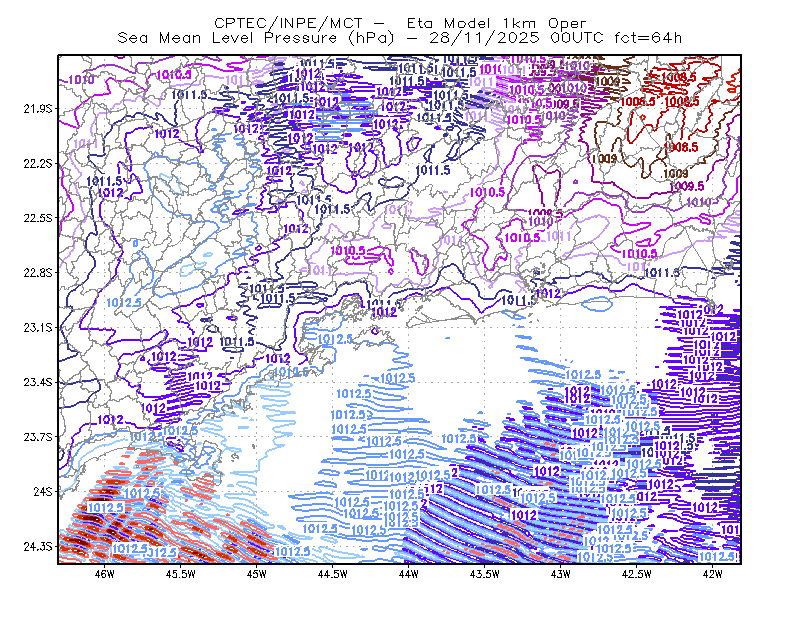The image size is (800, 618).
Task: Click the 28/11/2025 00UTC date text
Action: click(516, 38)
